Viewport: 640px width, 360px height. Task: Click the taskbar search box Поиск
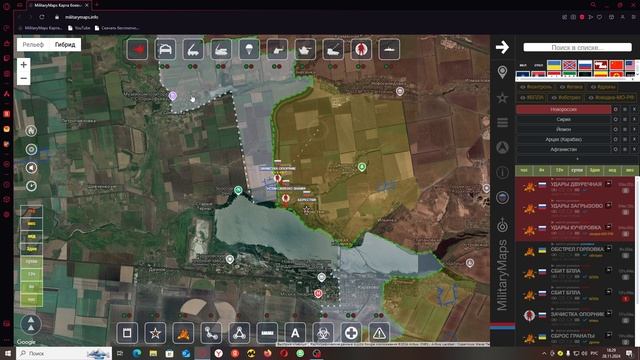click(x=64, y=353)
